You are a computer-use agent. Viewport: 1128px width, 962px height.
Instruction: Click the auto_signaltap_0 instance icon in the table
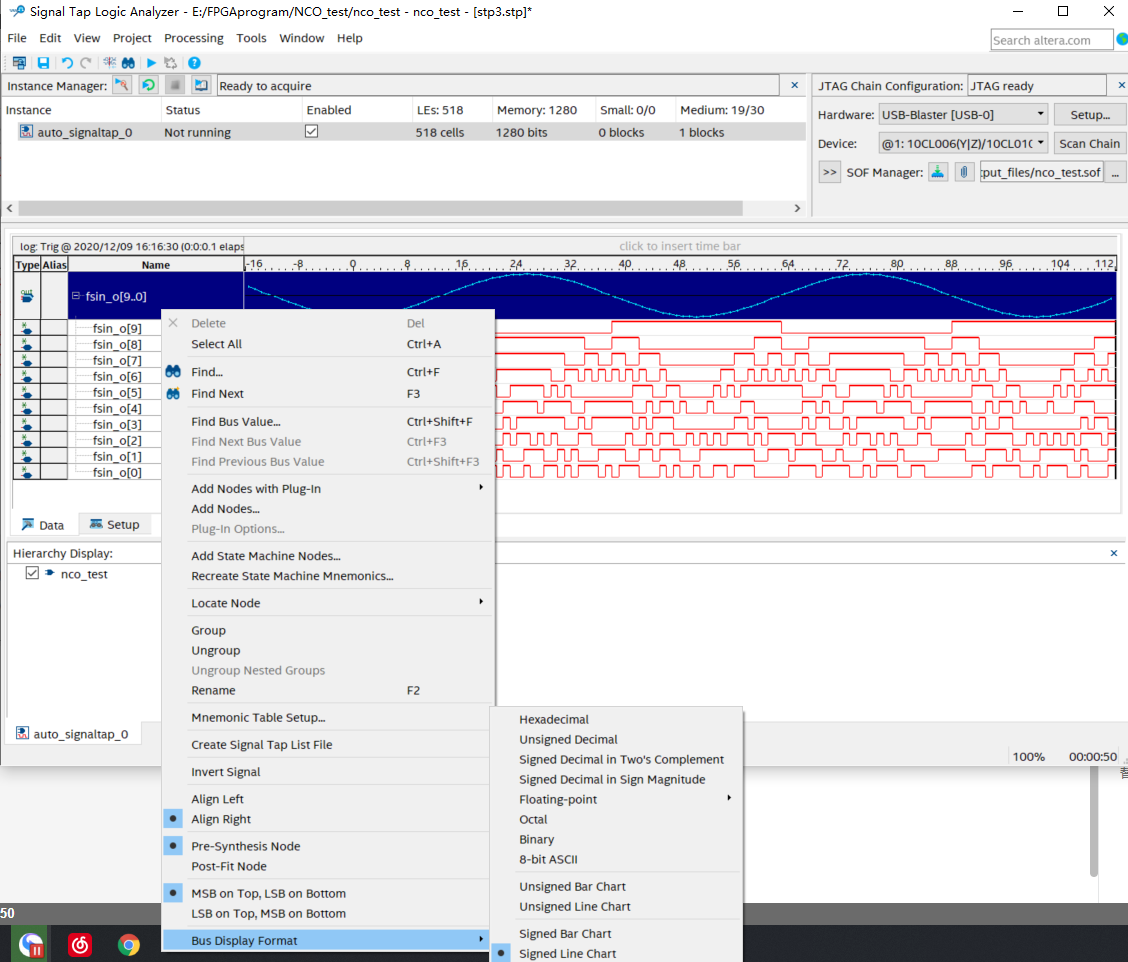26,132
